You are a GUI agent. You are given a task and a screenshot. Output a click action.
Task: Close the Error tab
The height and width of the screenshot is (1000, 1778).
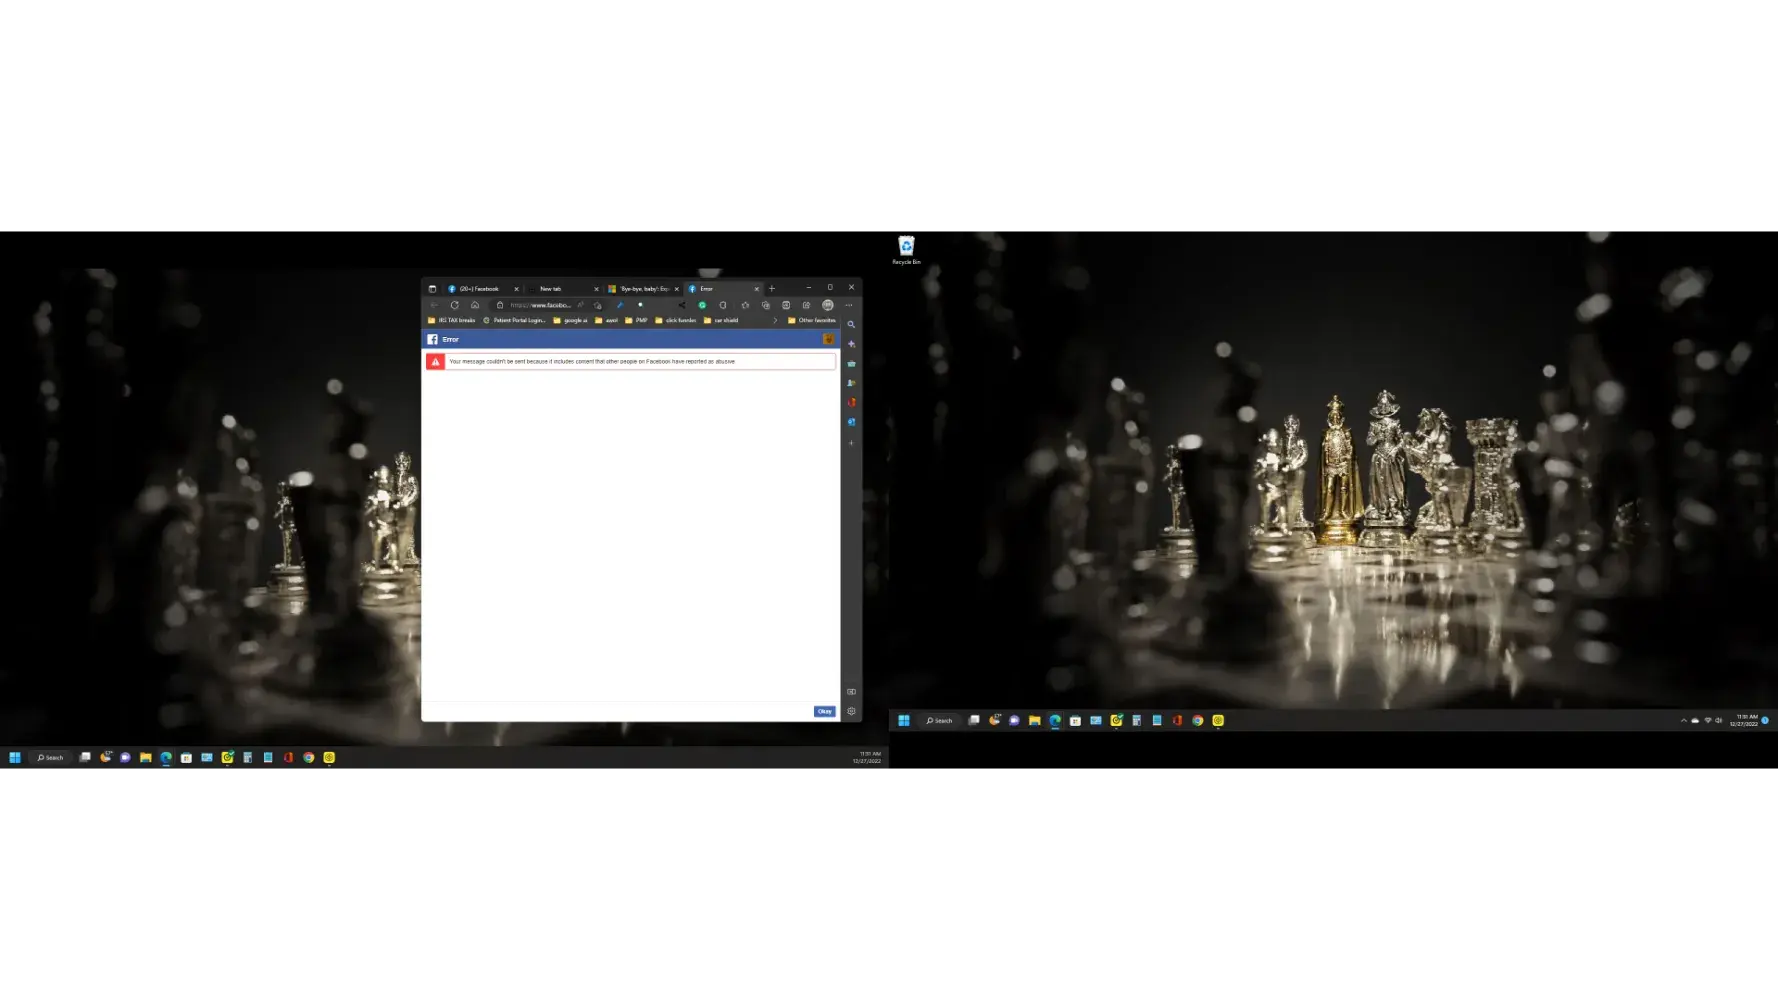[x=756, y=289]
